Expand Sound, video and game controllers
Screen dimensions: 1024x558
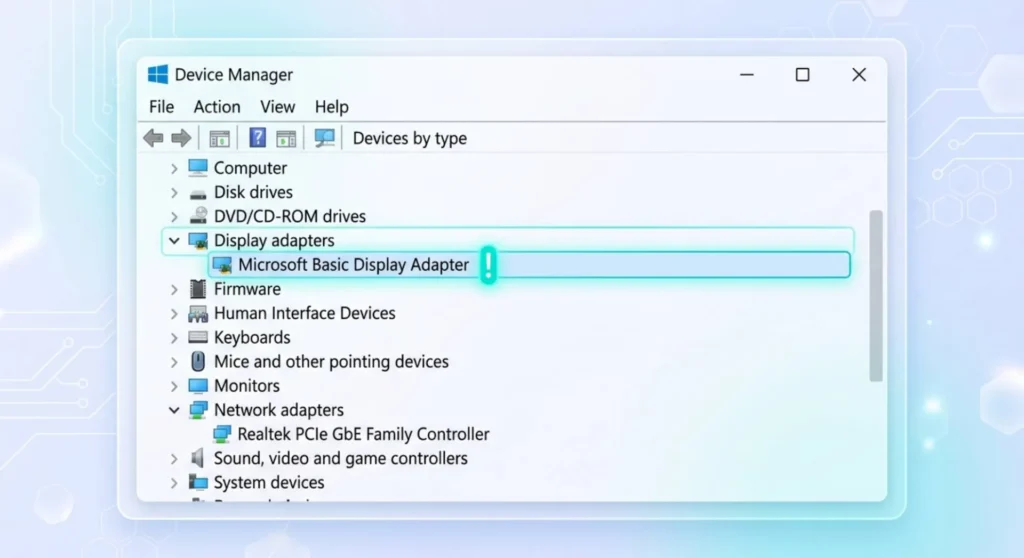[174, 459]
